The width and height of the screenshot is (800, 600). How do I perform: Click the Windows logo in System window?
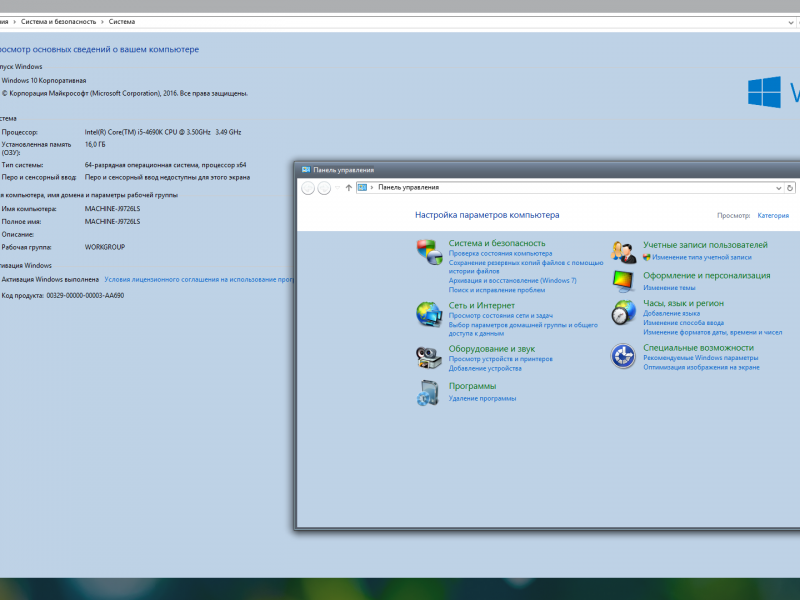(764, 92)
